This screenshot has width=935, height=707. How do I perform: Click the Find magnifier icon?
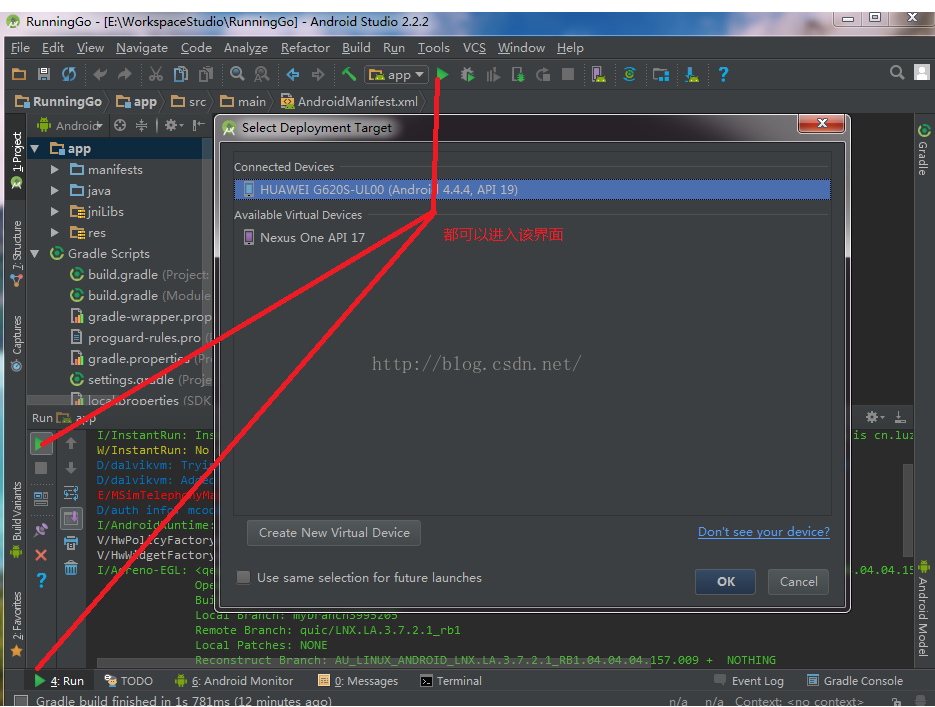(237, 74)
